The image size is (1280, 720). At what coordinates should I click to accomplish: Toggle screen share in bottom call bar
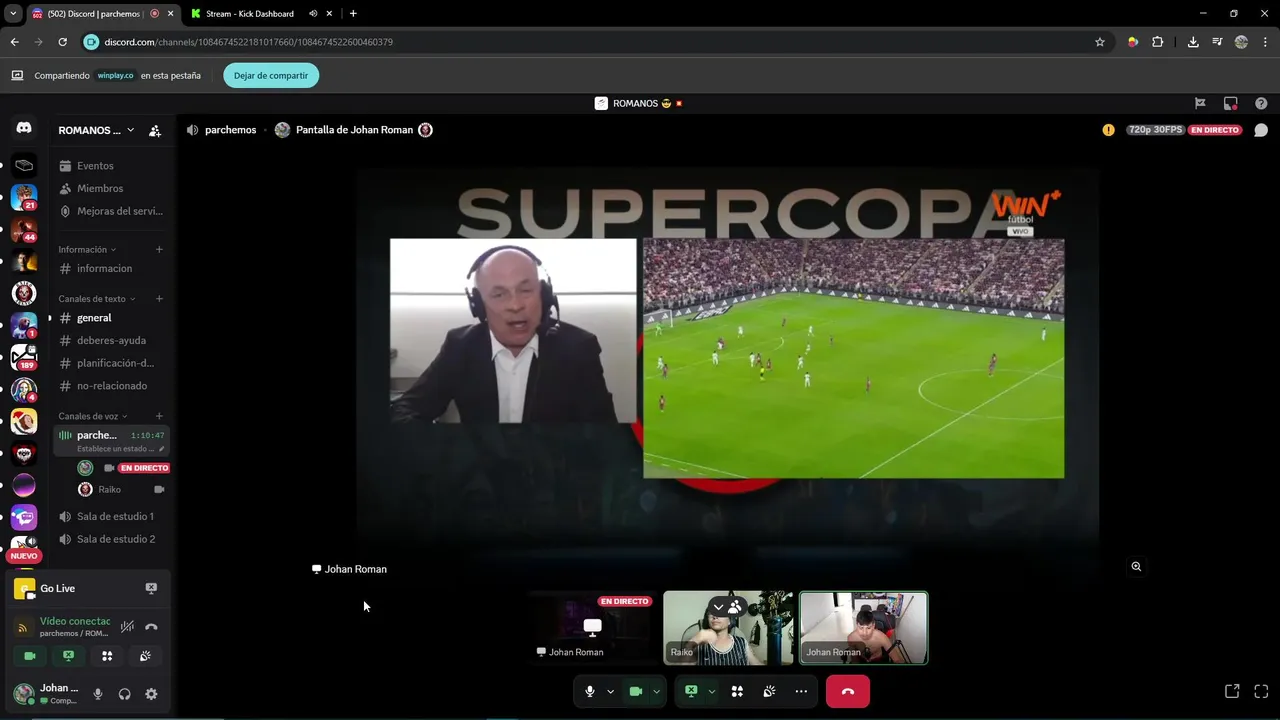pos(691,691)
